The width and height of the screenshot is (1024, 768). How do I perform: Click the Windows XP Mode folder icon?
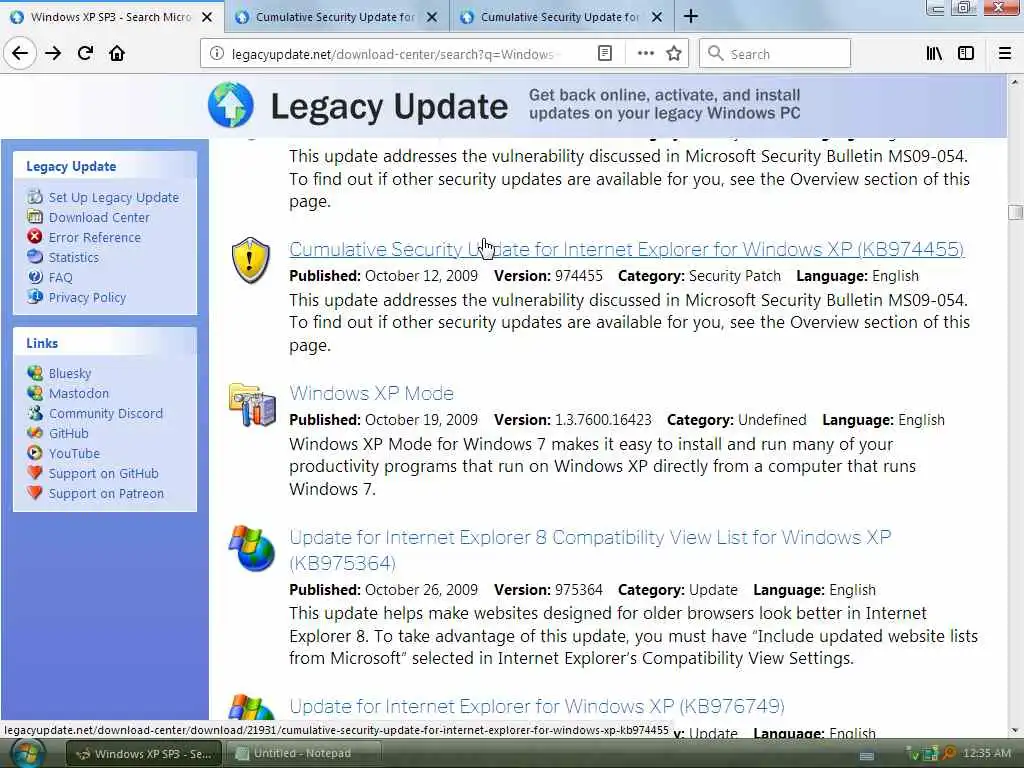click(253, 405)
